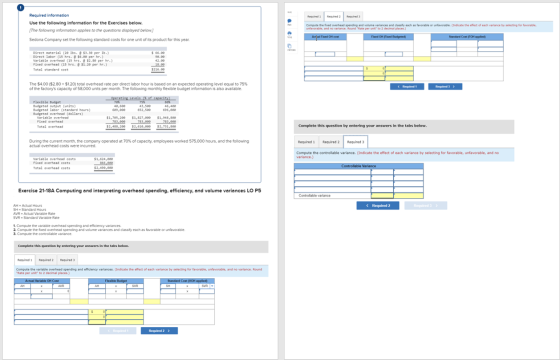Click the Print icon in sidebar
The image size is (560, 360).
(x=290, y=34)
